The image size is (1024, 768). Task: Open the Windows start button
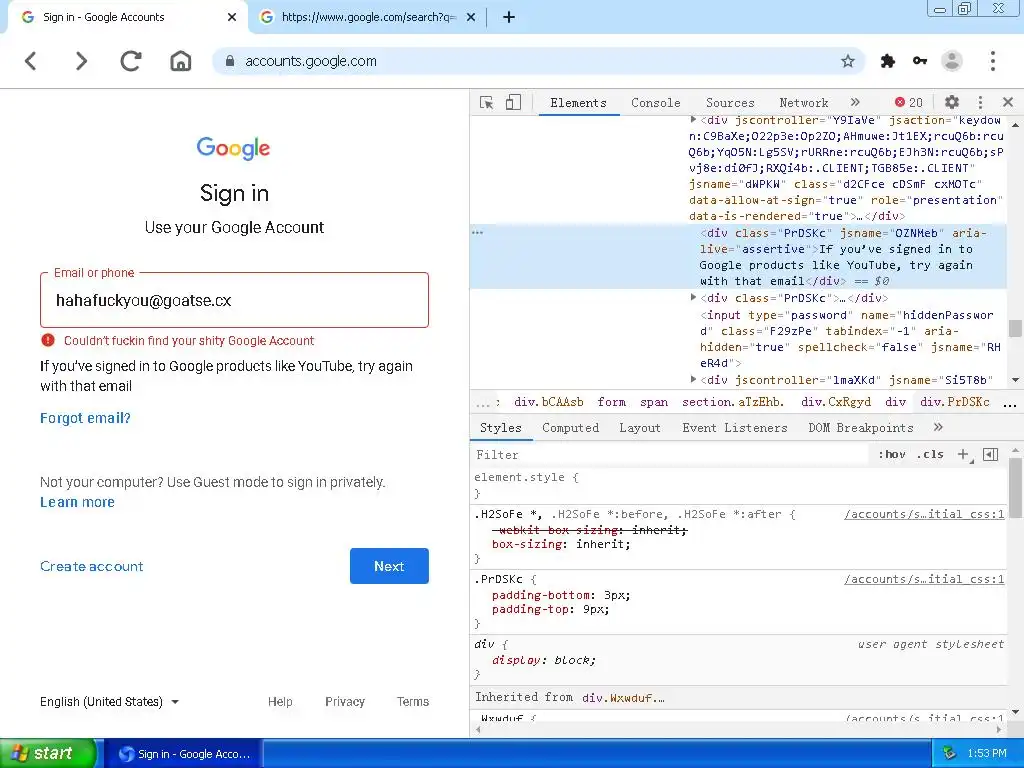pyautogui.click(x=48, y=753)
